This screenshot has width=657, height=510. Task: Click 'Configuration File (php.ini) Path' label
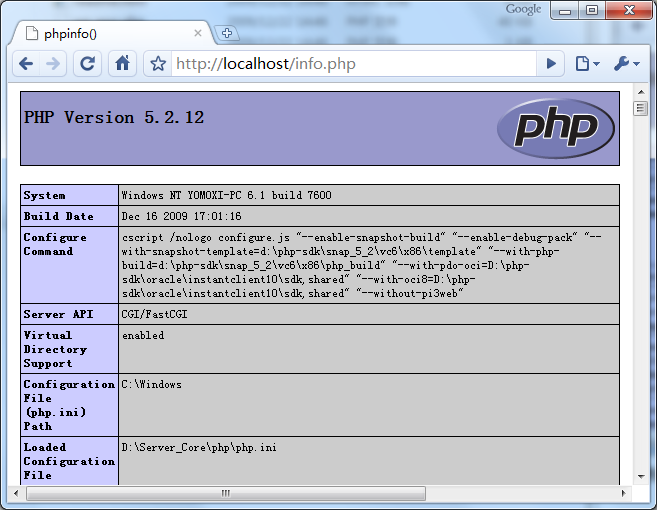pyautogui.click(x=69, y=405)
